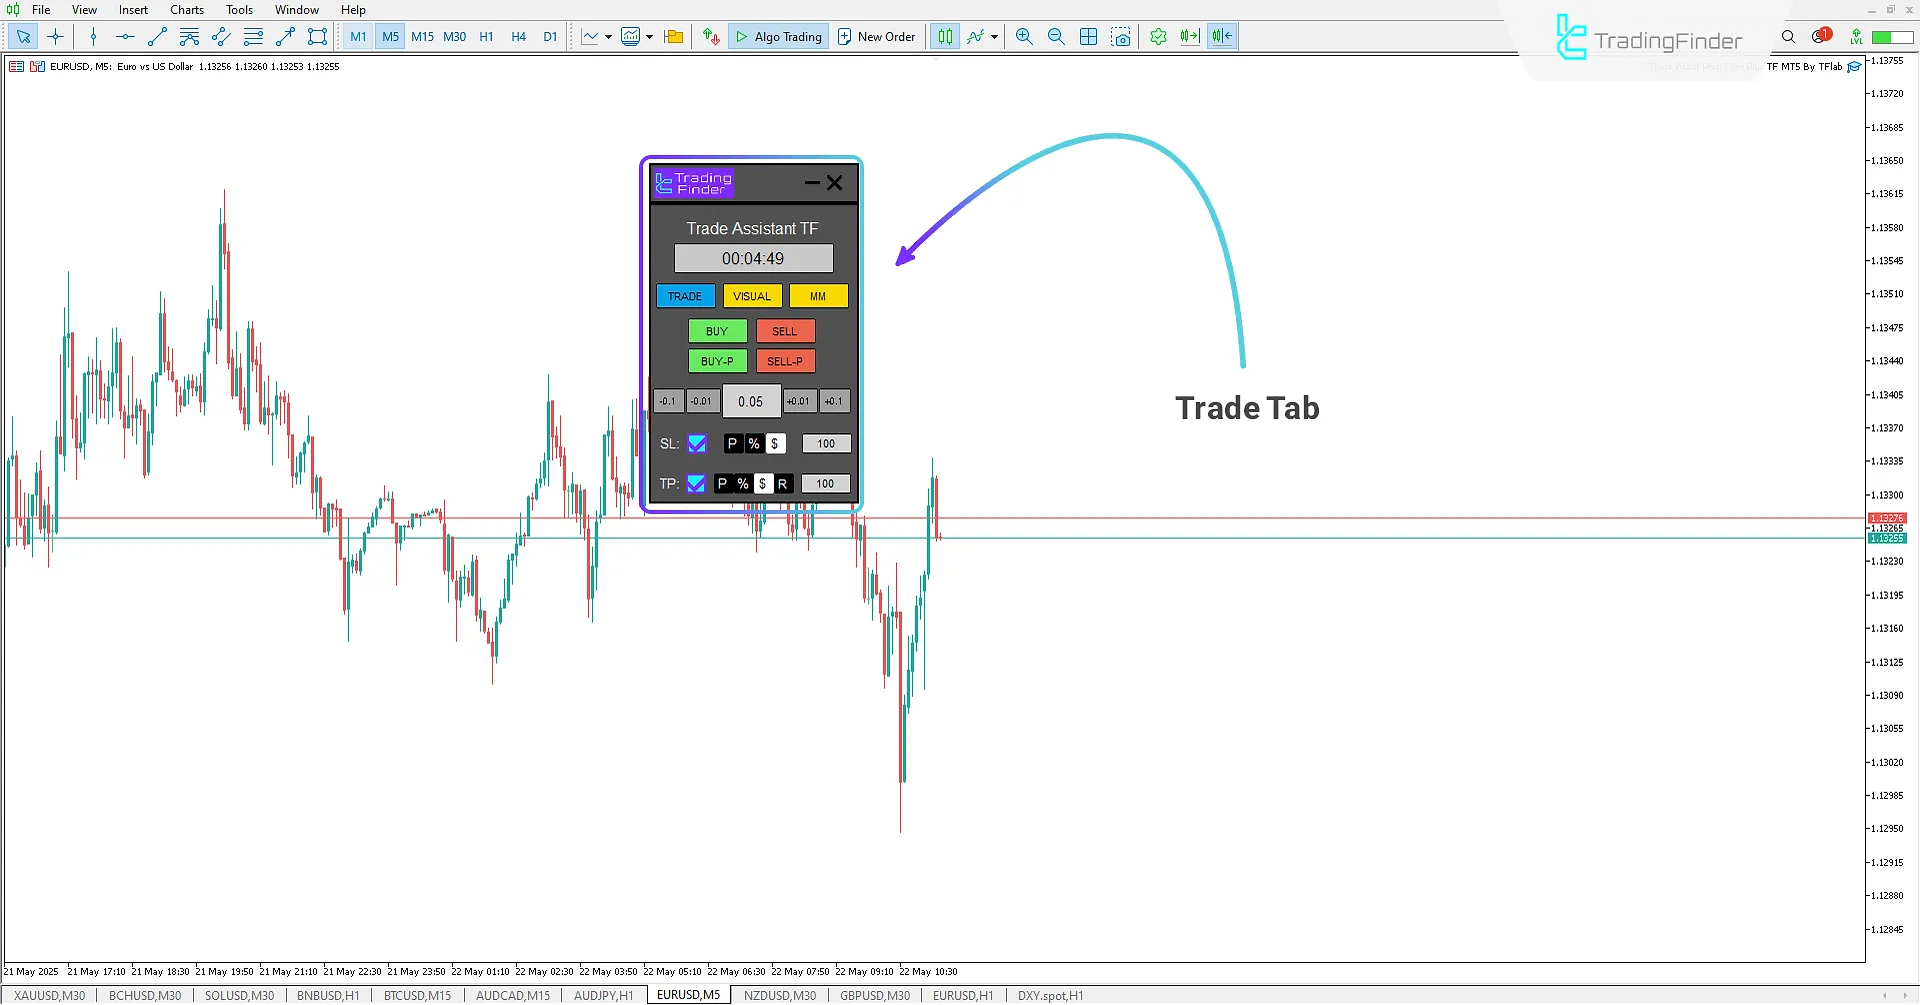
Task: Open the Charts menu
Action: point(186,9)
